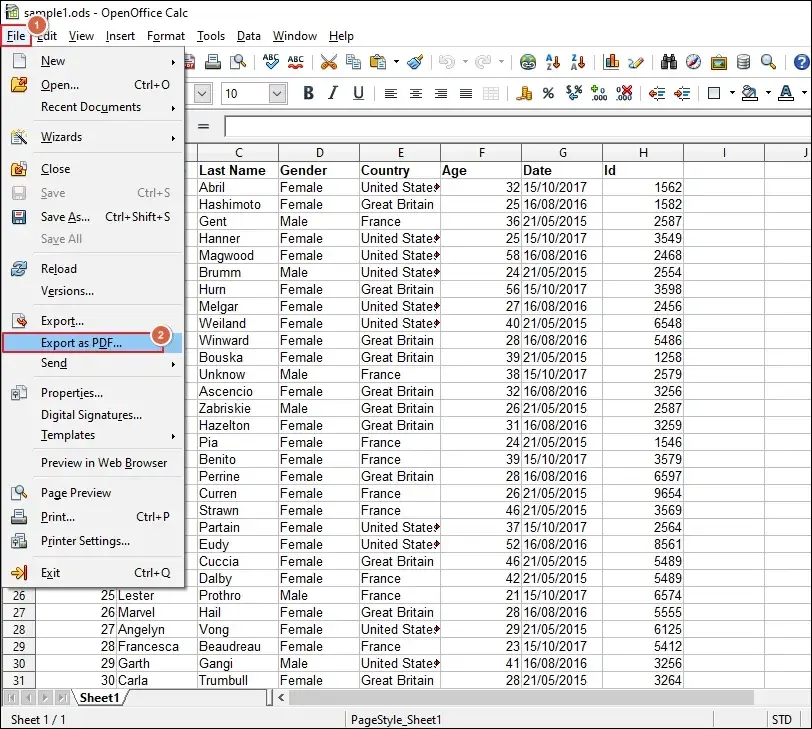Click horizontal scrollbar left arrow
This screenshot has width=812, height=729.
click(281, 697)
